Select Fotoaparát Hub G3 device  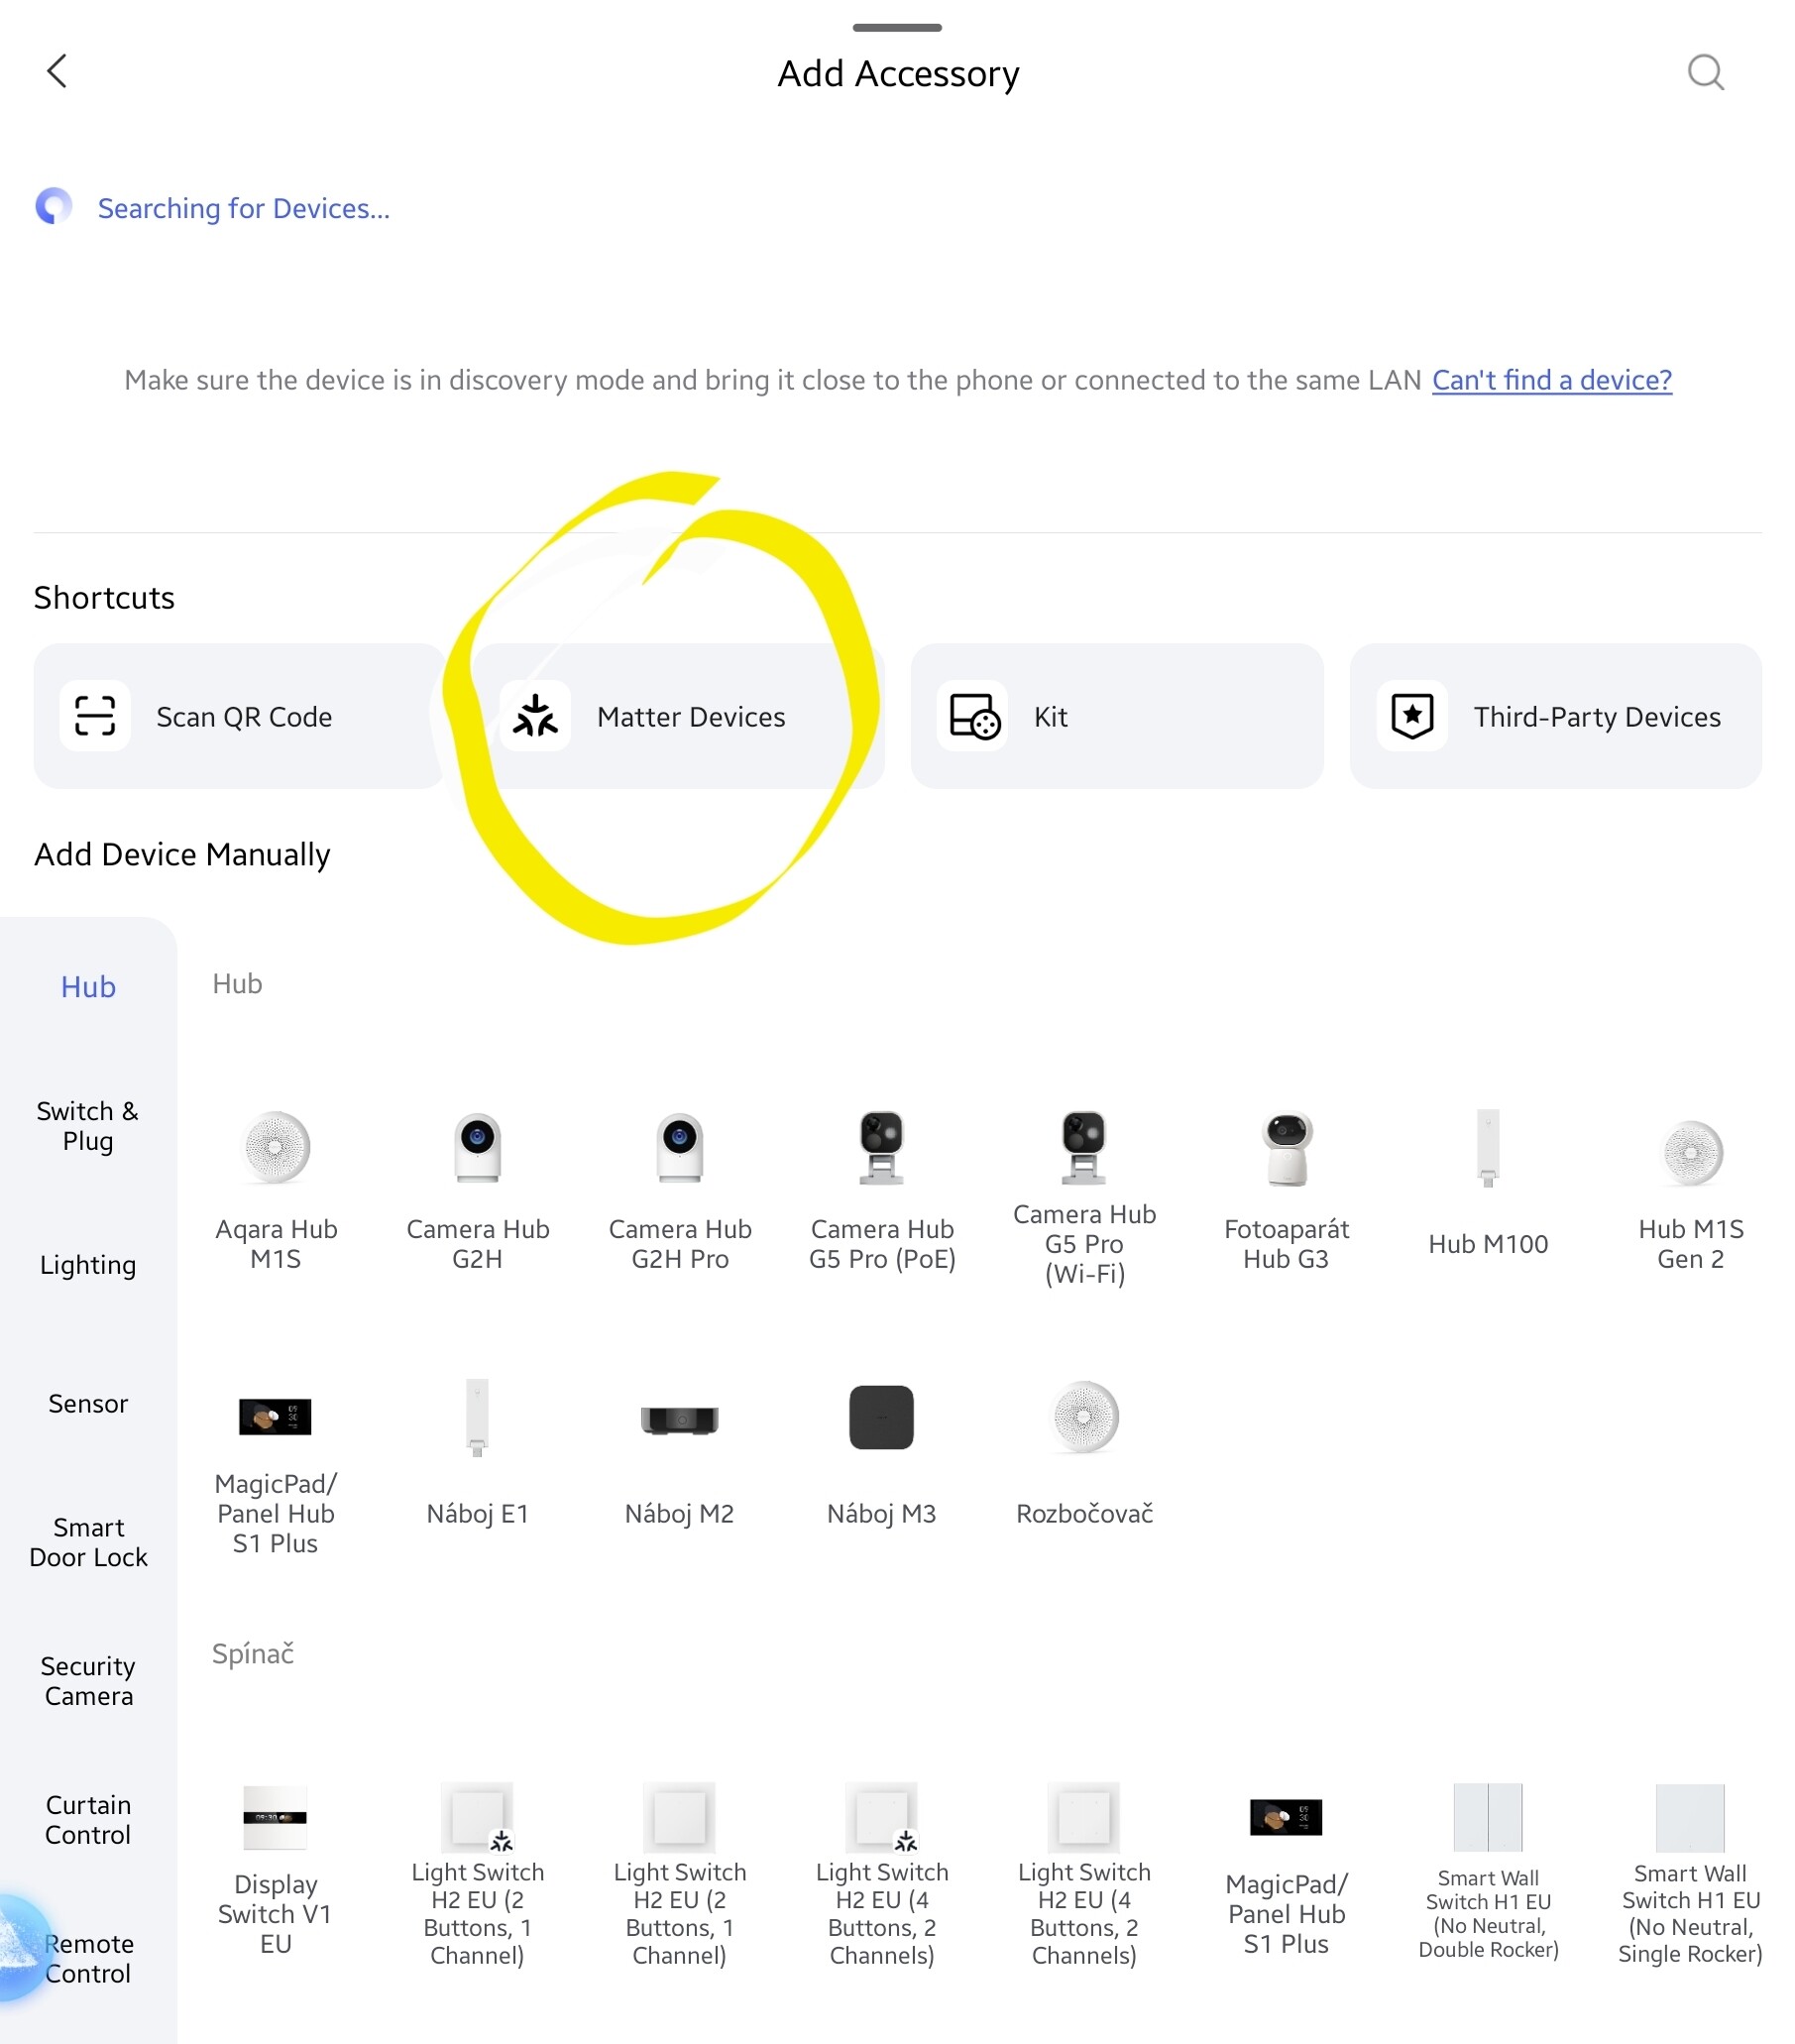(x=1285, y=1187)
